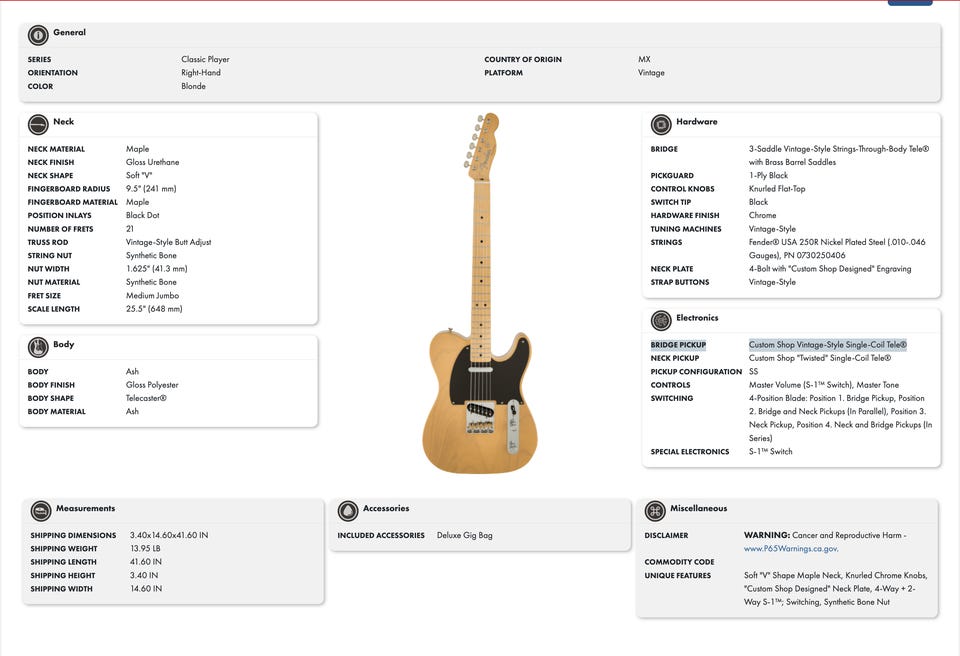Screen dimensions: 960x656
Task: Click the Neck section heading
Action: click(64, 122)
